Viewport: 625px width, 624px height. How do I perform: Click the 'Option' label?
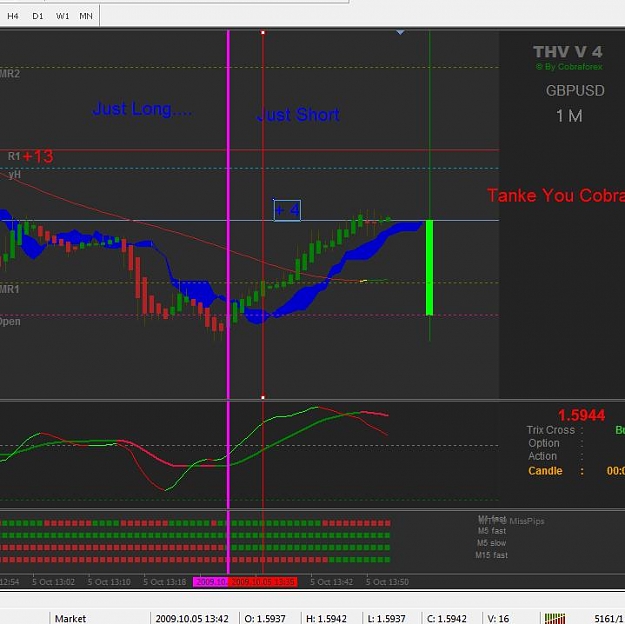pyautogui.click(x=544, y=443)
